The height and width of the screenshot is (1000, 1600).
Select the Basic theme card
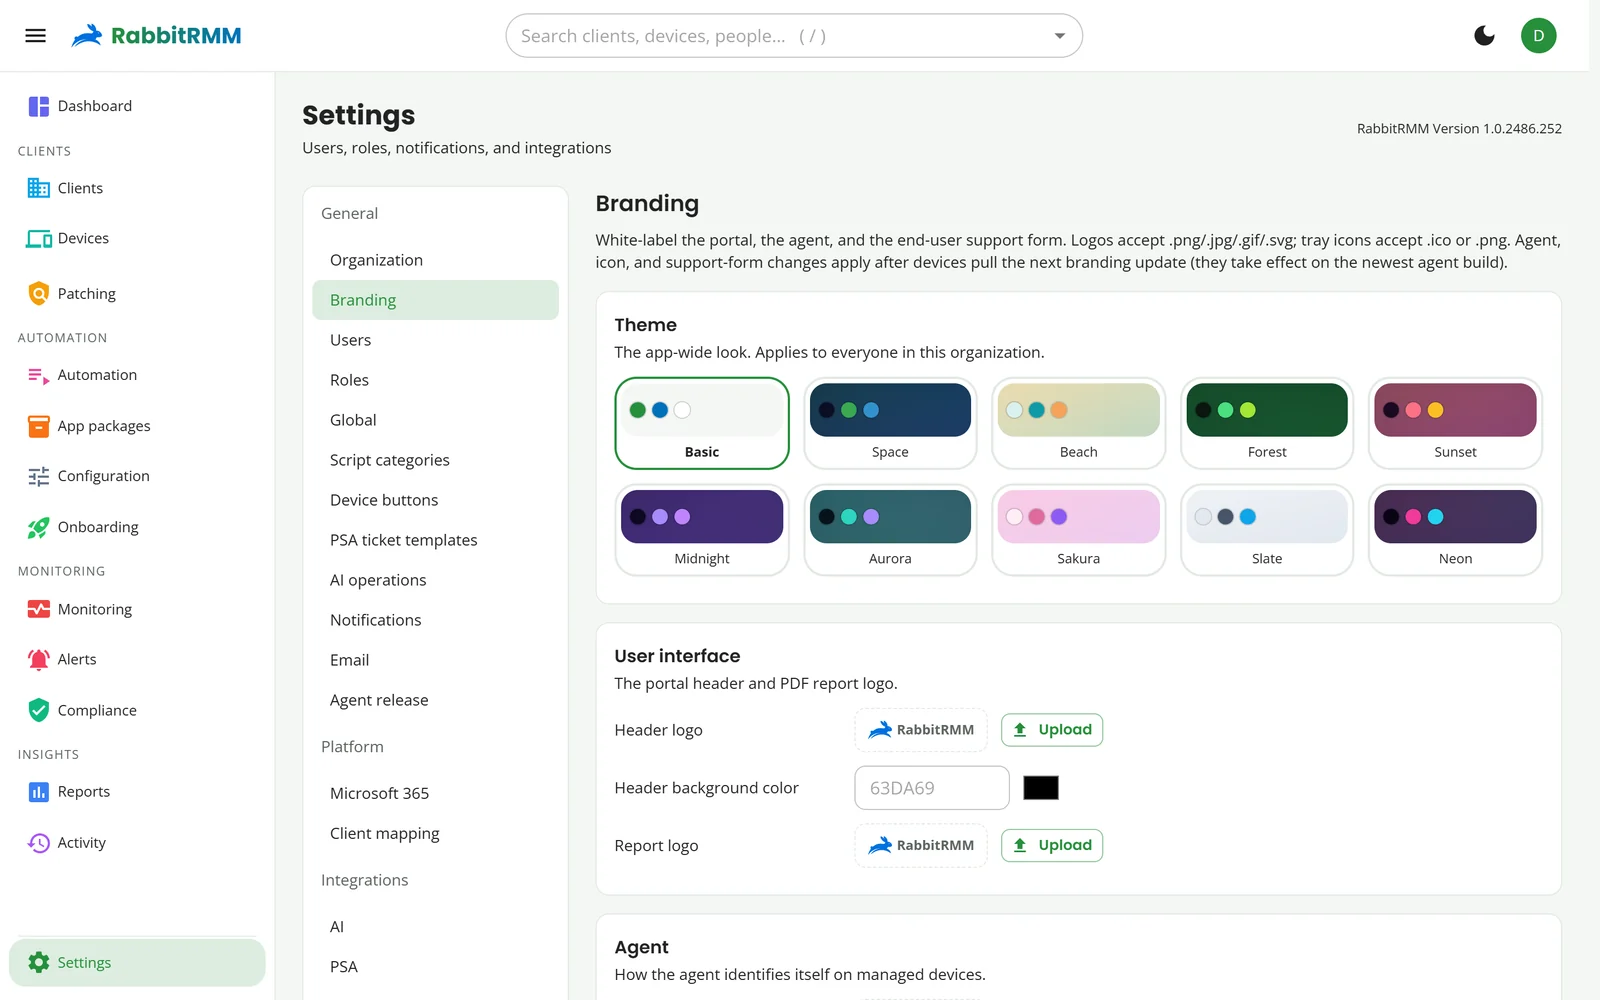click(x=702, y=423)
